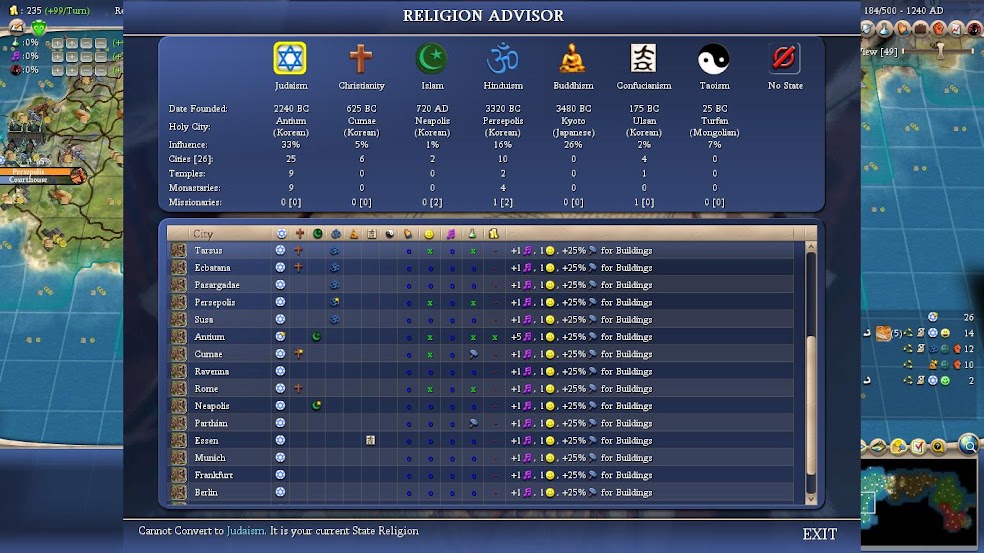Click Hinduism holy icon in Persepolis row
Screen dimensions: 984x553
tap(335, 302)
